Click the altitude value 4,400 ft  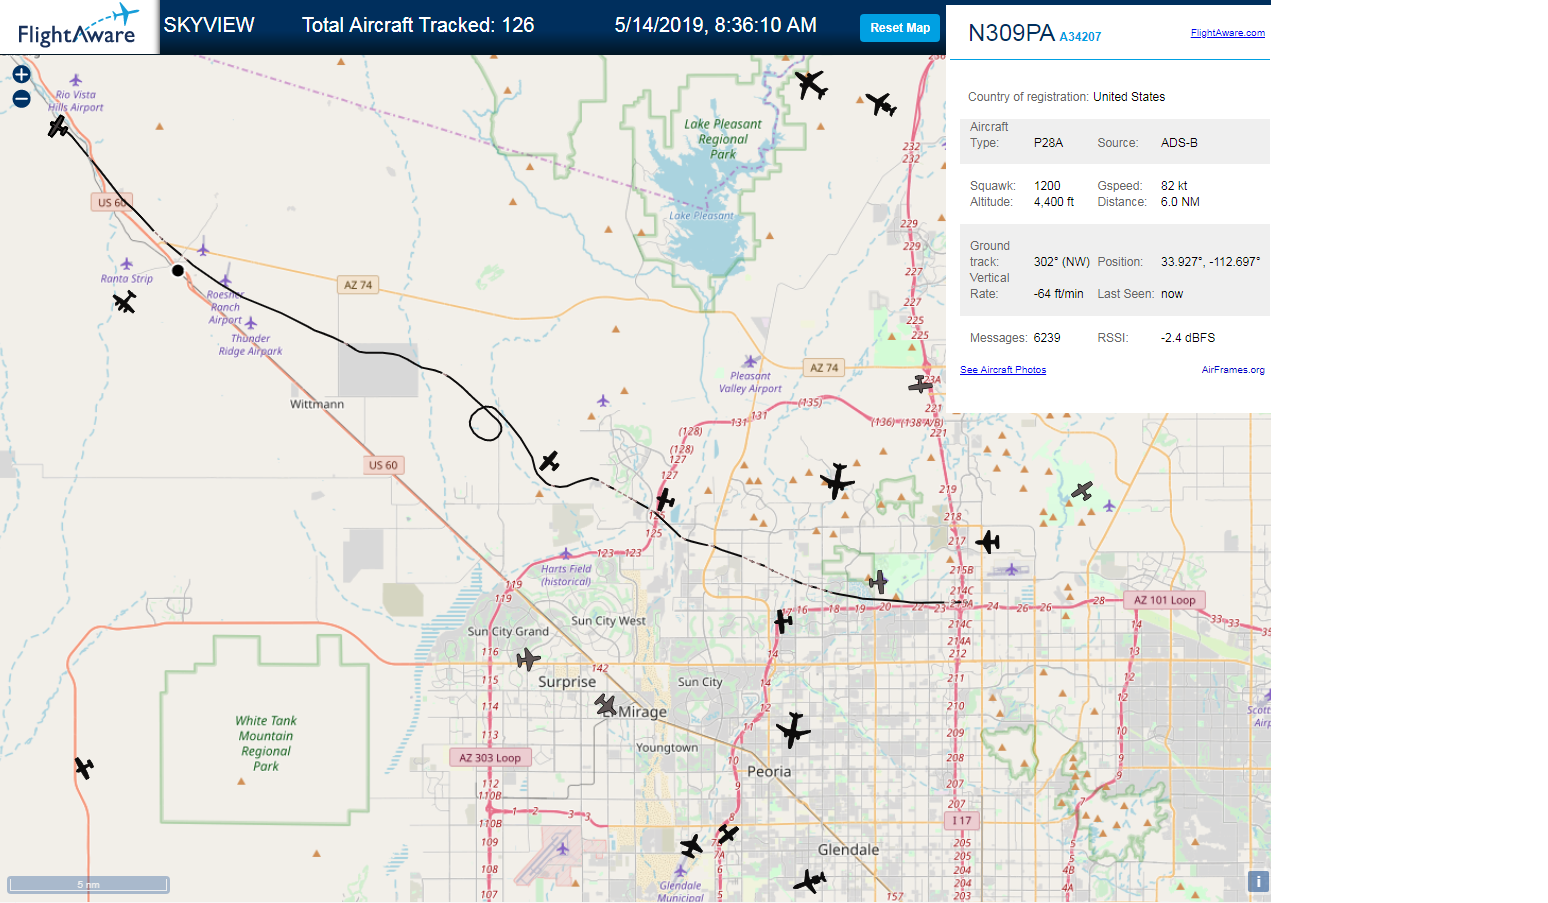tap(1054, 202)
